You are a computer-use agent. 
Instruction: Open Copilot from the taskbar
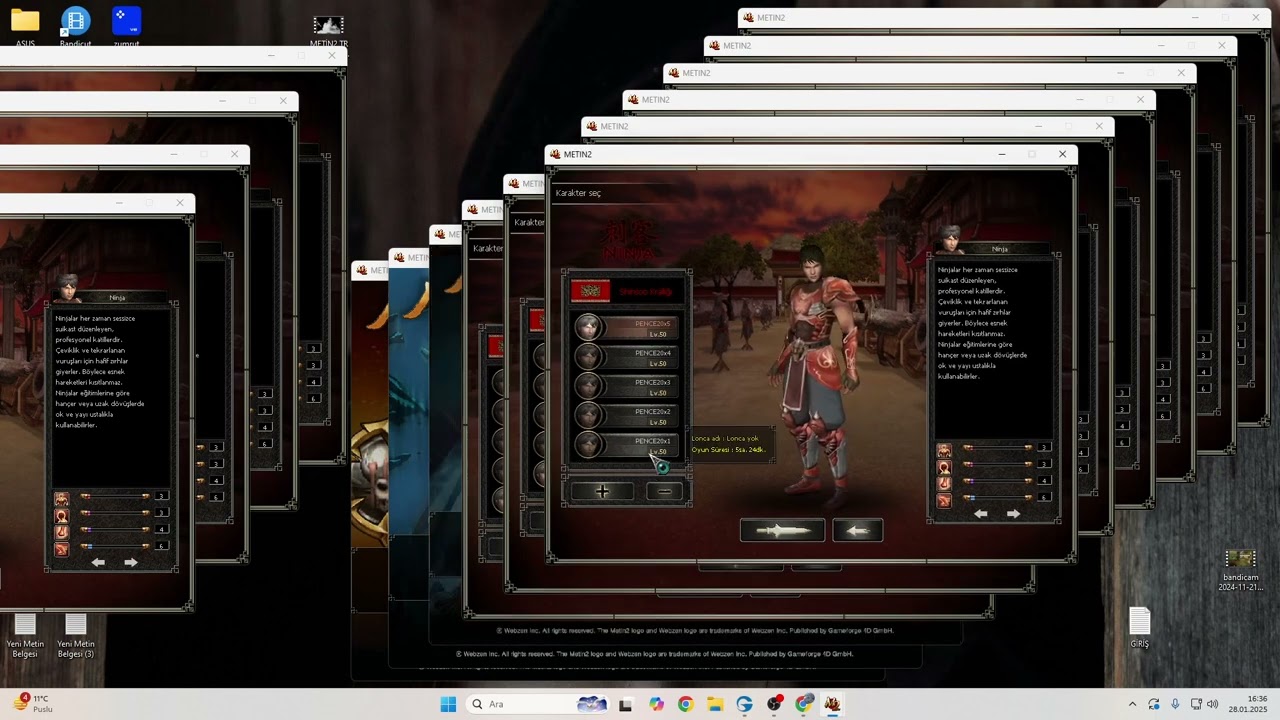pyautogui.click(x=656, y=704)
